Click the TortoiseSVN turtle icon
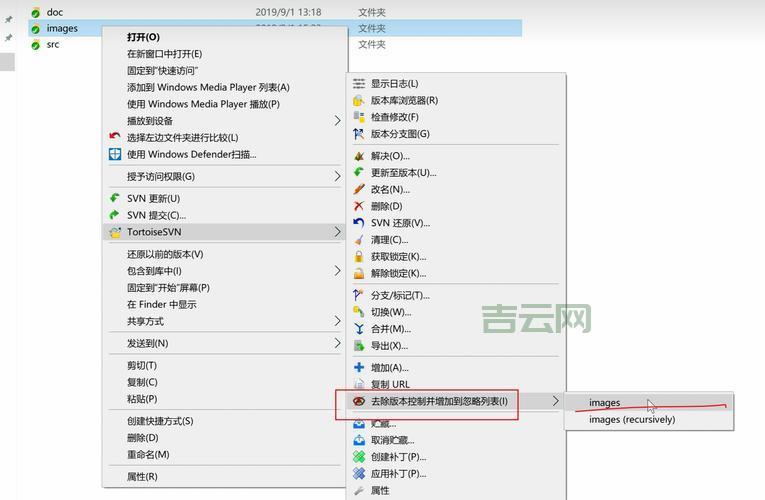 click(x=115, y=232)
